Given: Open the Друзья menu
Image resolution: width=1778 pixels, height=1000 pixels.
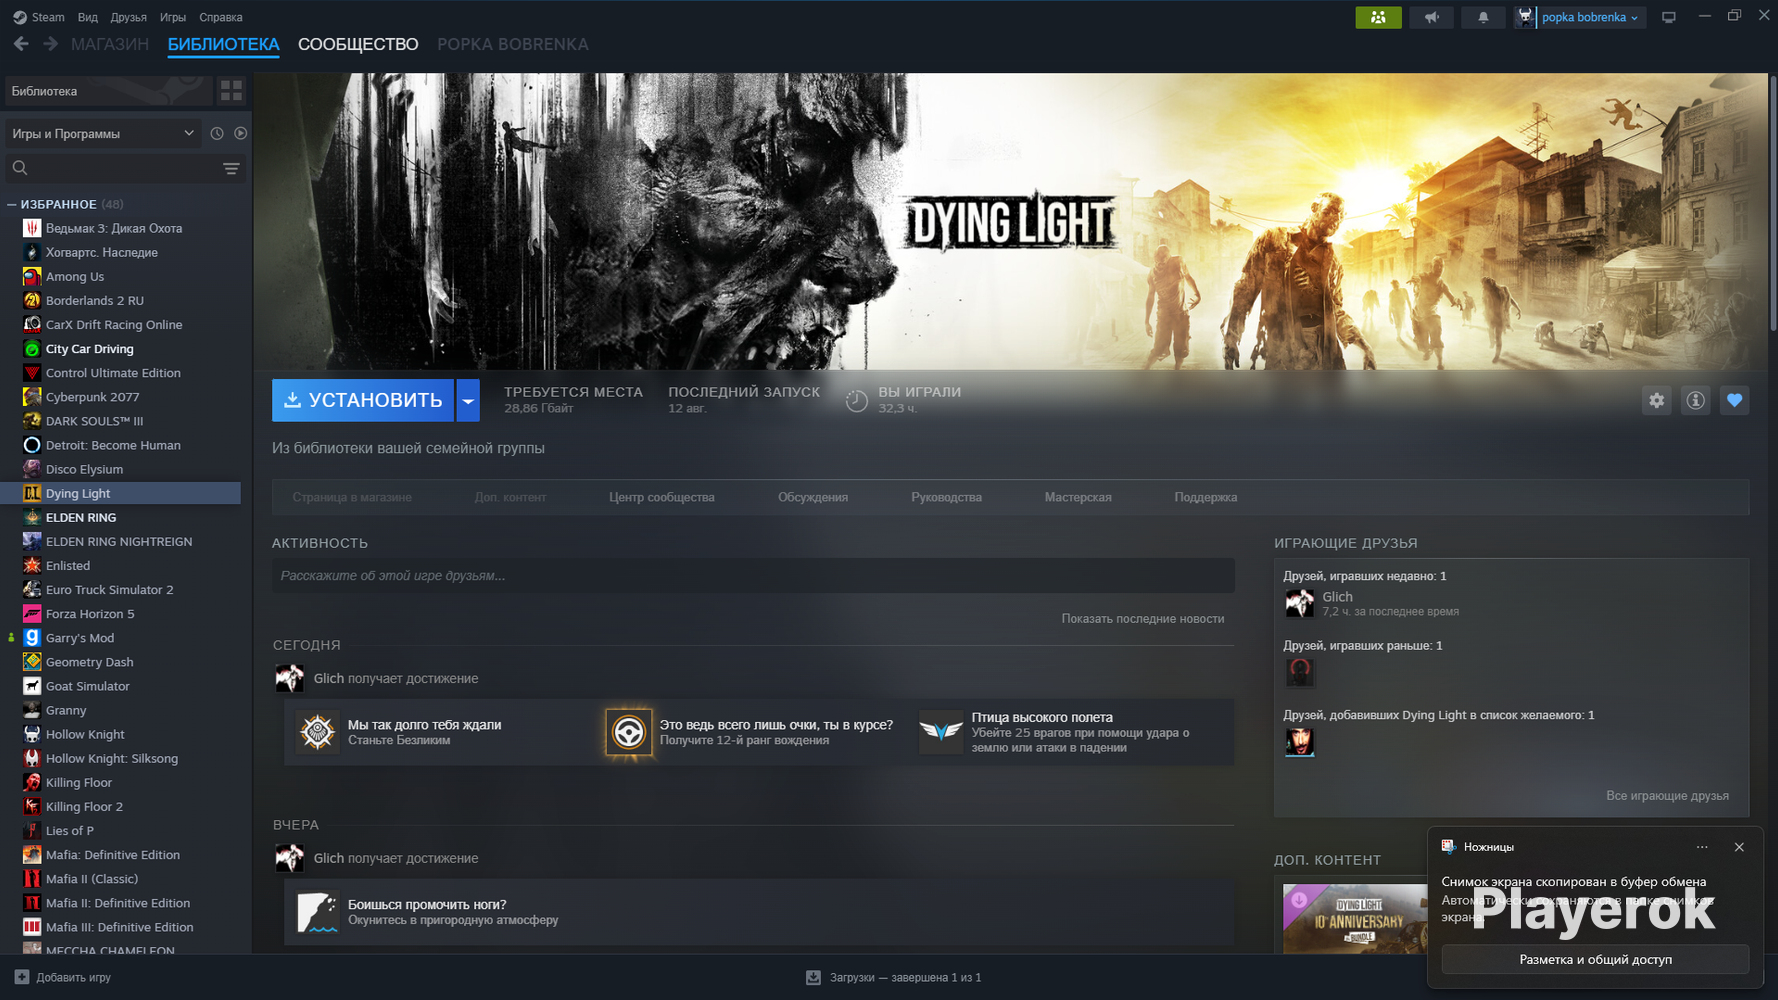Looking at the screenshot, I should pyautogui.click(x=129, y=17).
